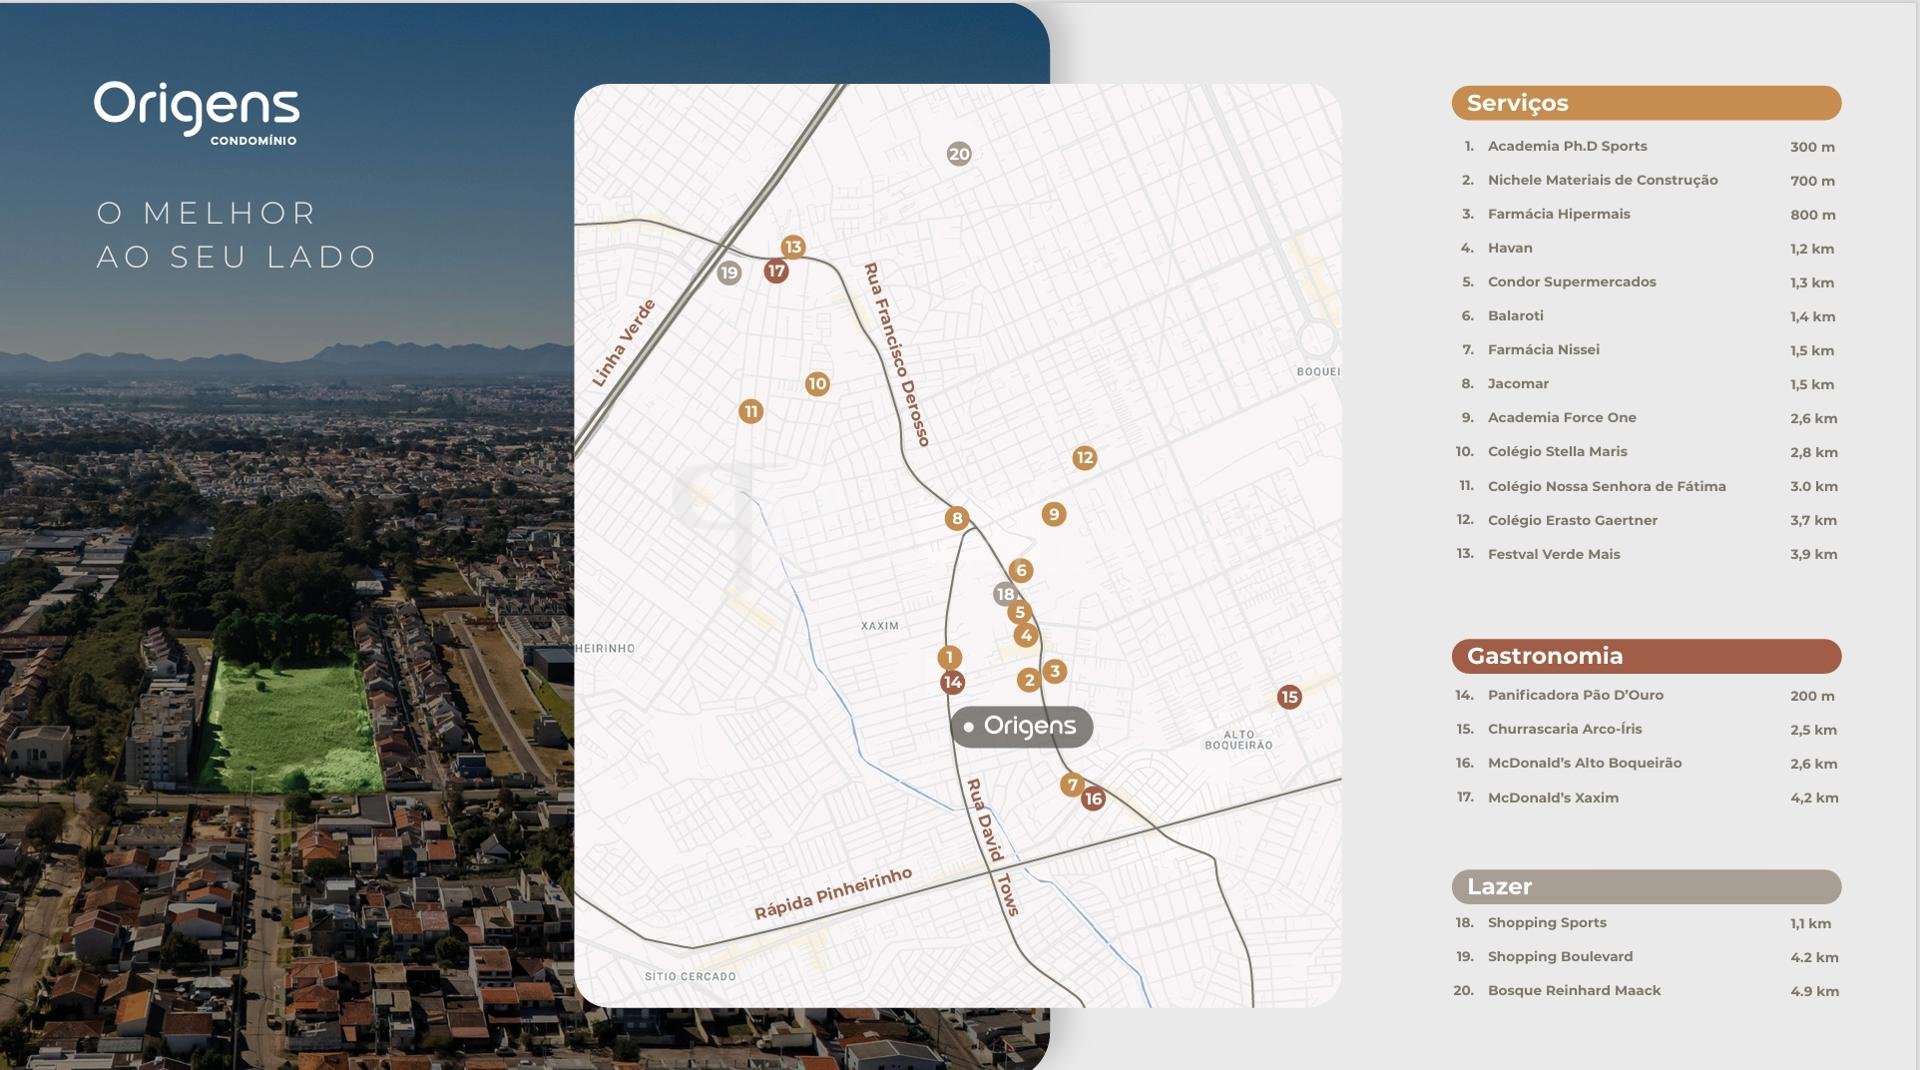Select gray map marker 19
Viewport: 1920px width, 1070px height.
pyautogui.click(x=729, y=273)
